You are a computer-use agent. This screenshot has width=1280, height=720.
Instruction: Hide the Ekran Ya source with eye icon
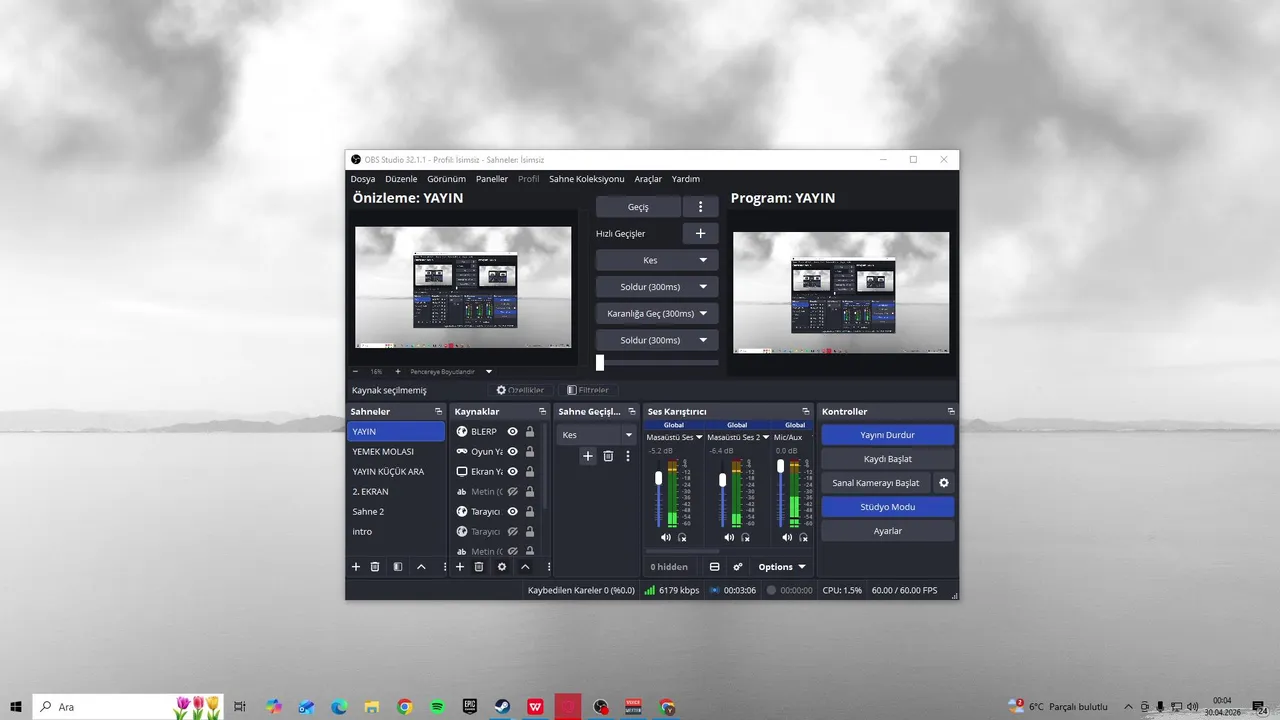pyautogui.click(x=512, y=471)
